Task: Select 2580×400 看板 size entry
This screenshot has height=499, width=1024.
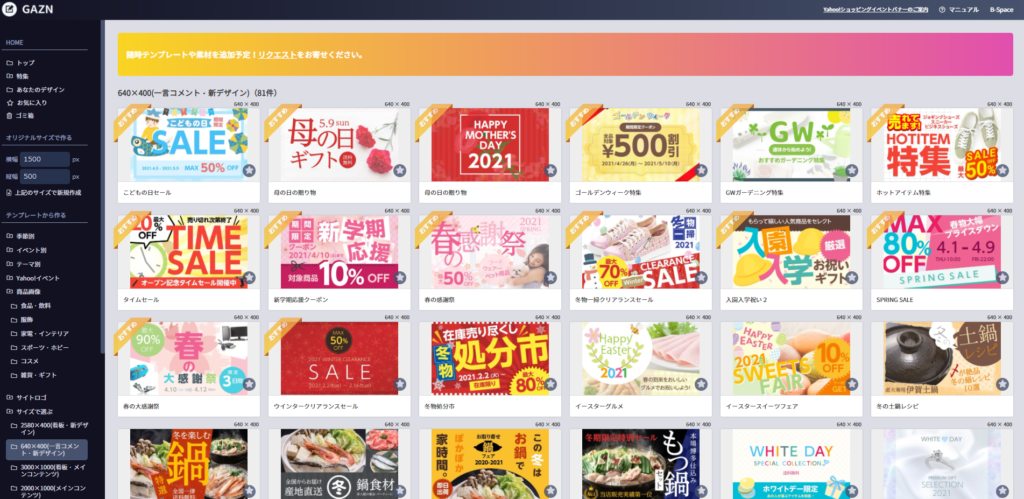Action: [49, 428]
